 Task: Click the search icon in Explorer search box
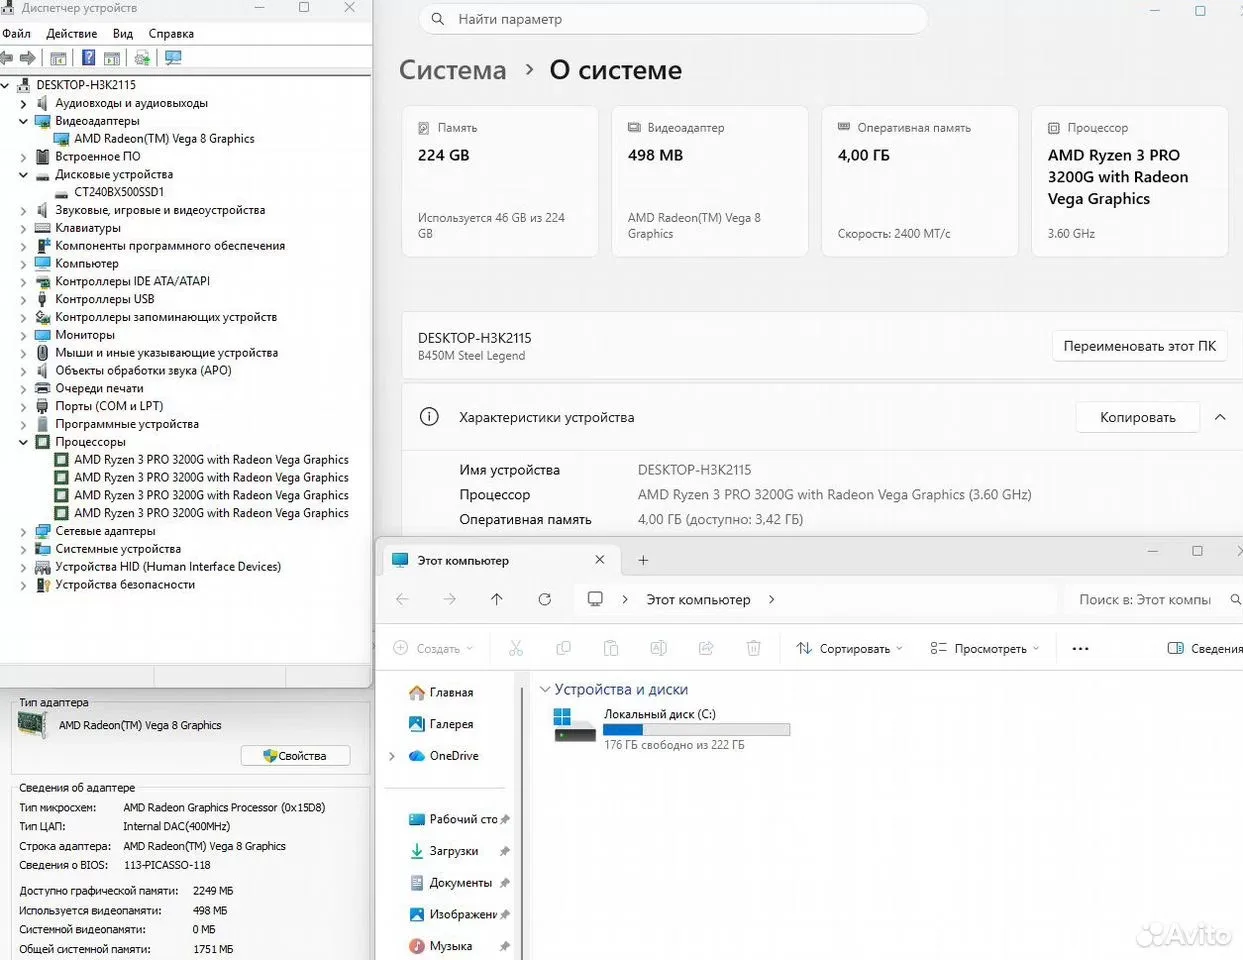[x=1235, y=599]
